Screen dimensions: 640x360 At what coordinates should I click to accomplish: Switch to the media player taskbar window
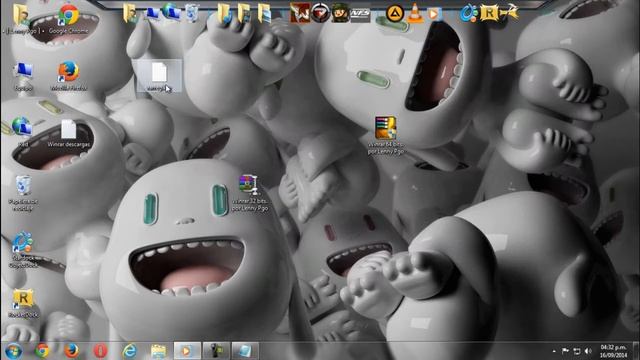pos(187,351)
